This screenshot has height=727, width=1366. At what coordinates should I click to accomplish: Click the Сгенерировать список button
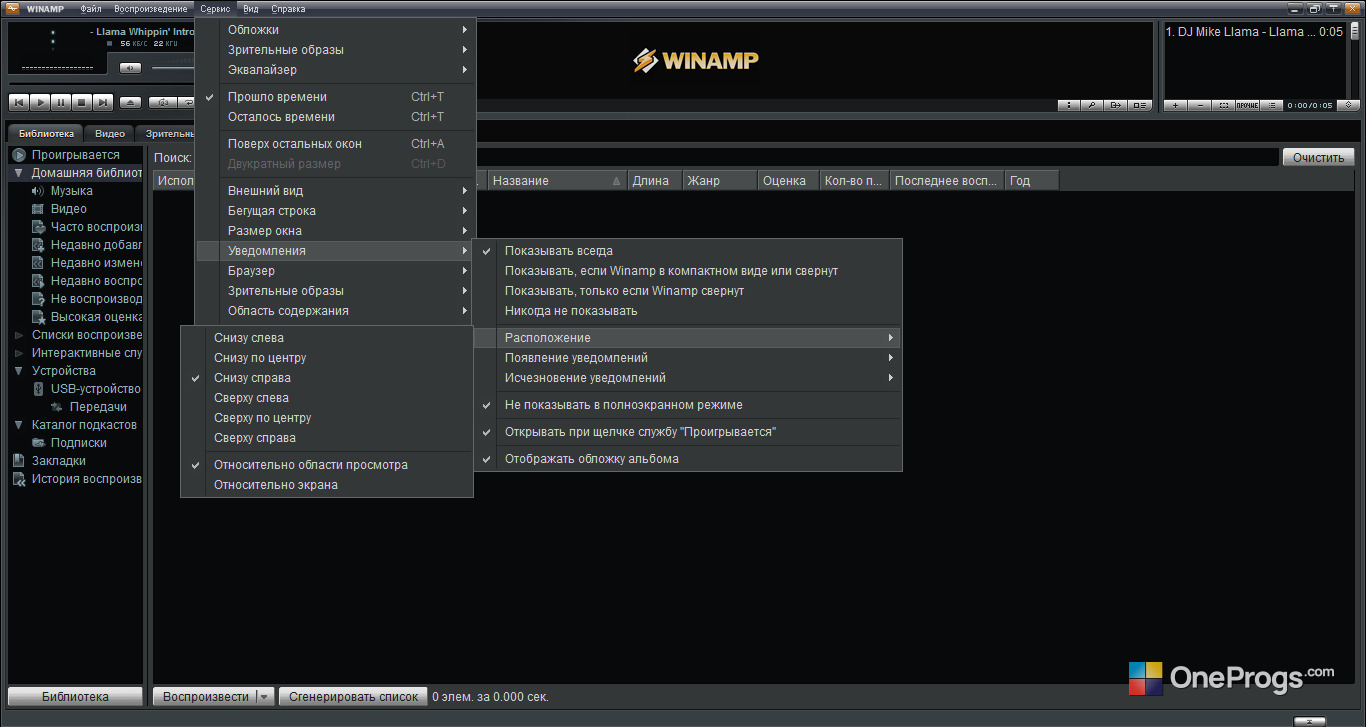coord(353,697)
